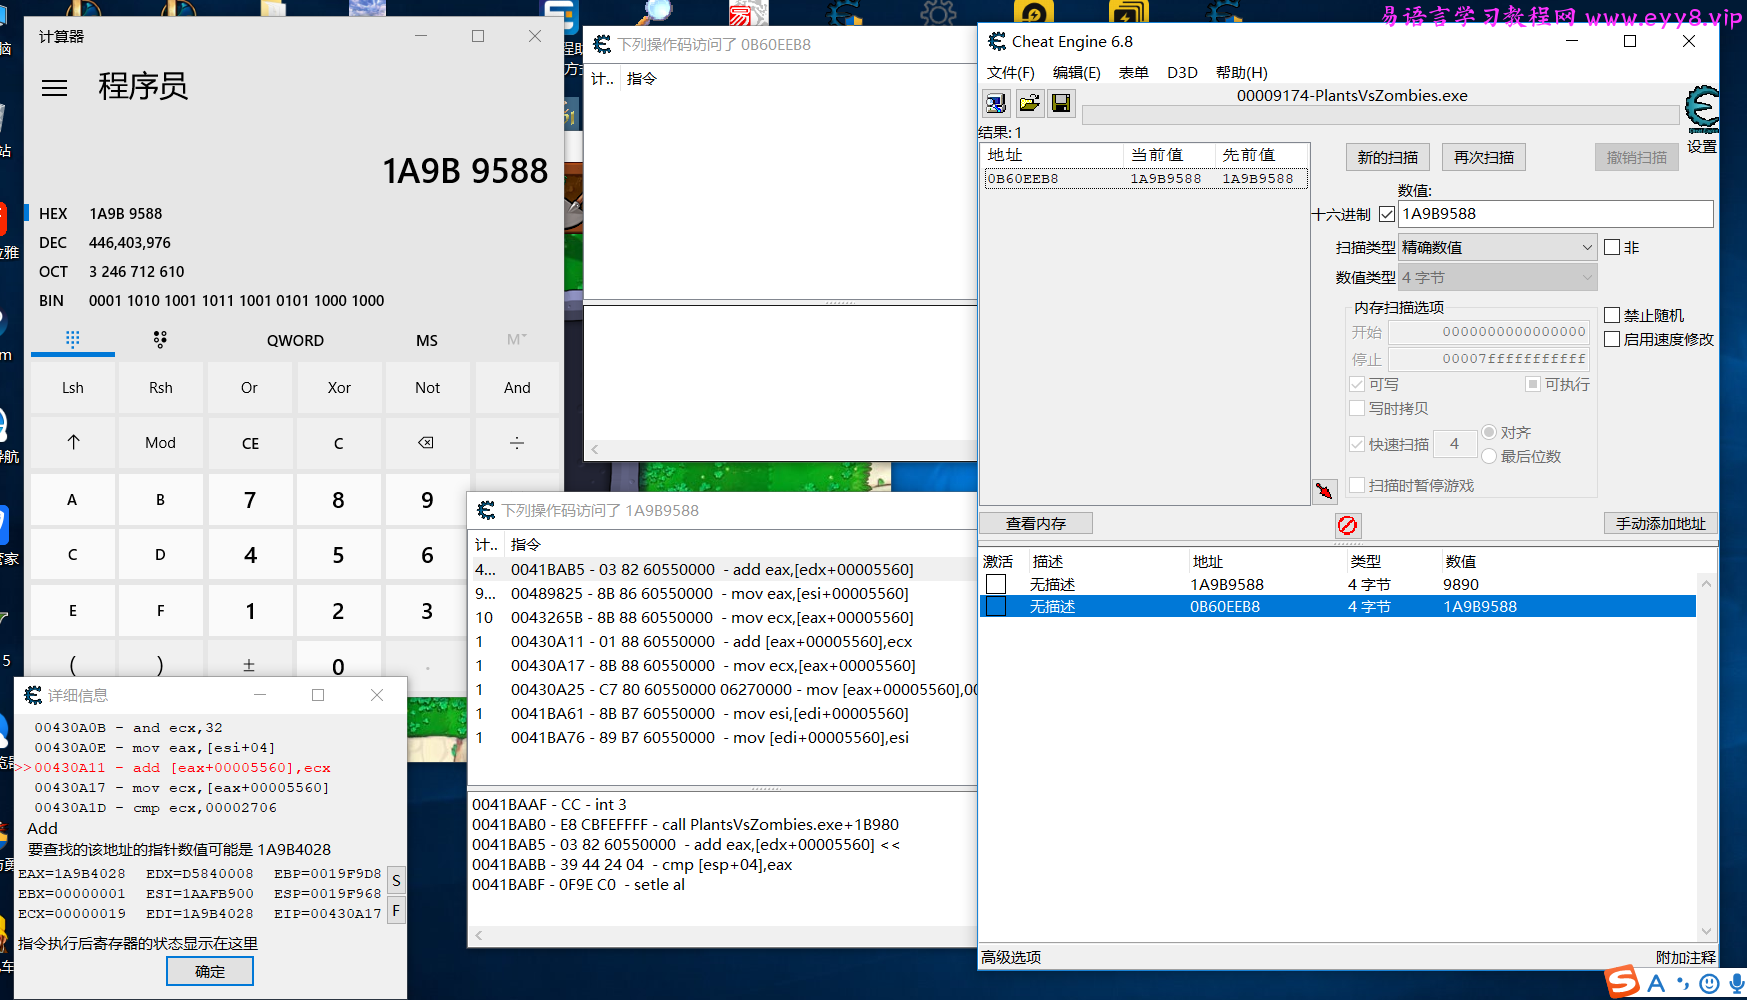Click calculator plus-minus sign key
The height and width of the screenshot is (1000, 1747).
(249, 666)
